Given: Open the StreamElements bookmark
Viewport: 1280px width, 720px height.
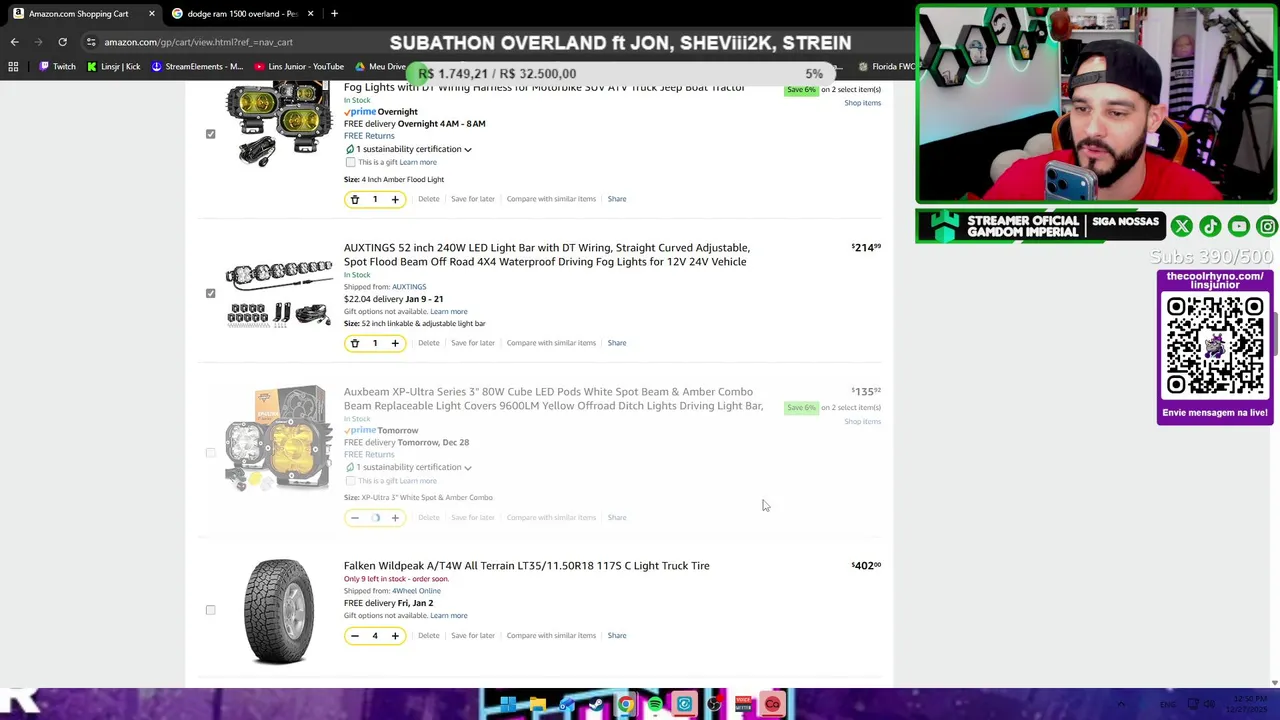Looking at the screenshot, I should click(x=197, y=67).
